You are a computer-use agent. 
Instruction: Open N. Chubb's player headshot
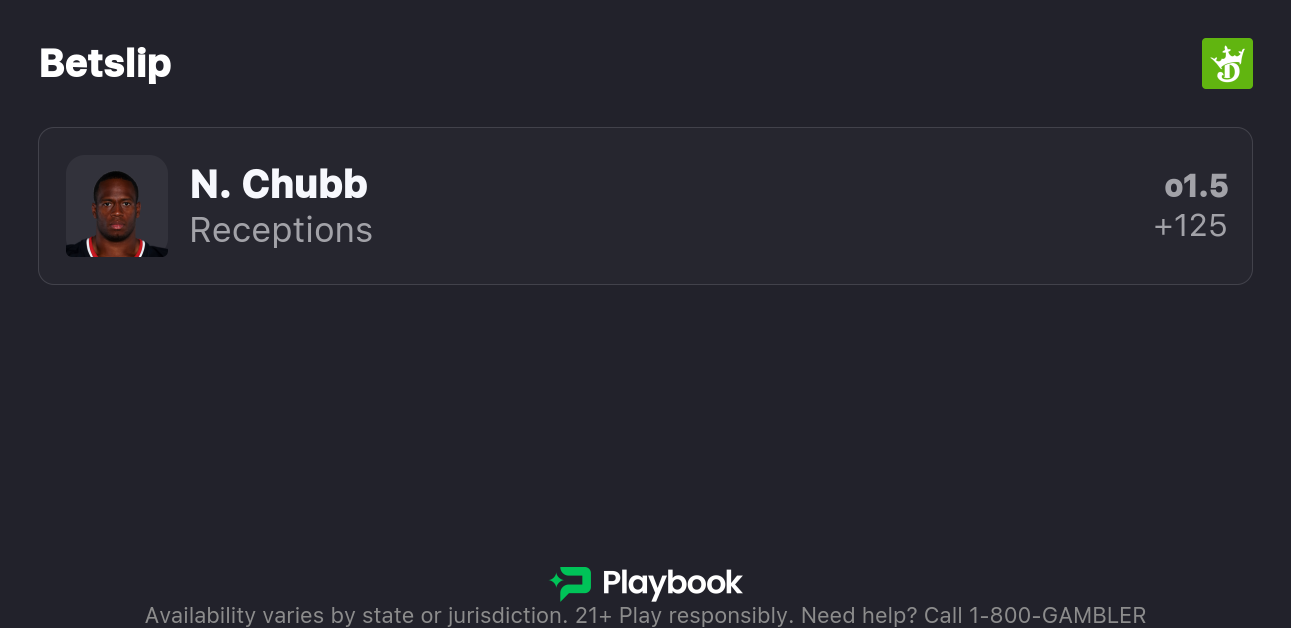click(x=117, y=206)
